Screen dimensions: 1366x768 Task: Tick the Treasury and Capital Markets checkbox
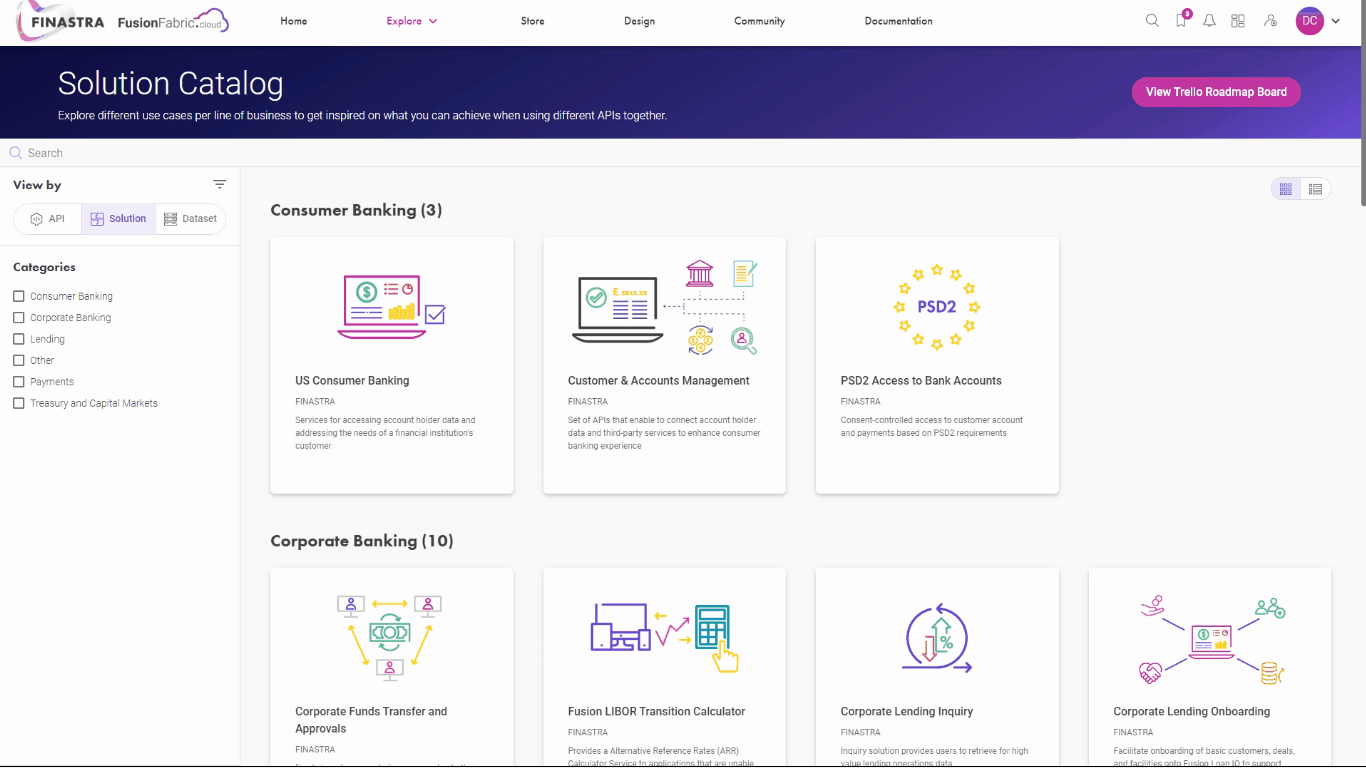(x=19, y=403)
